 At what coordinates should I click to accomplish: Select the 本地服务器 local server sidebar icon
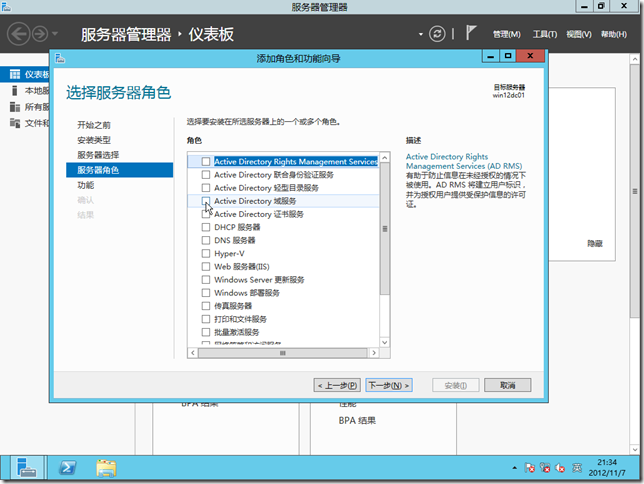(x=15, y=90)
